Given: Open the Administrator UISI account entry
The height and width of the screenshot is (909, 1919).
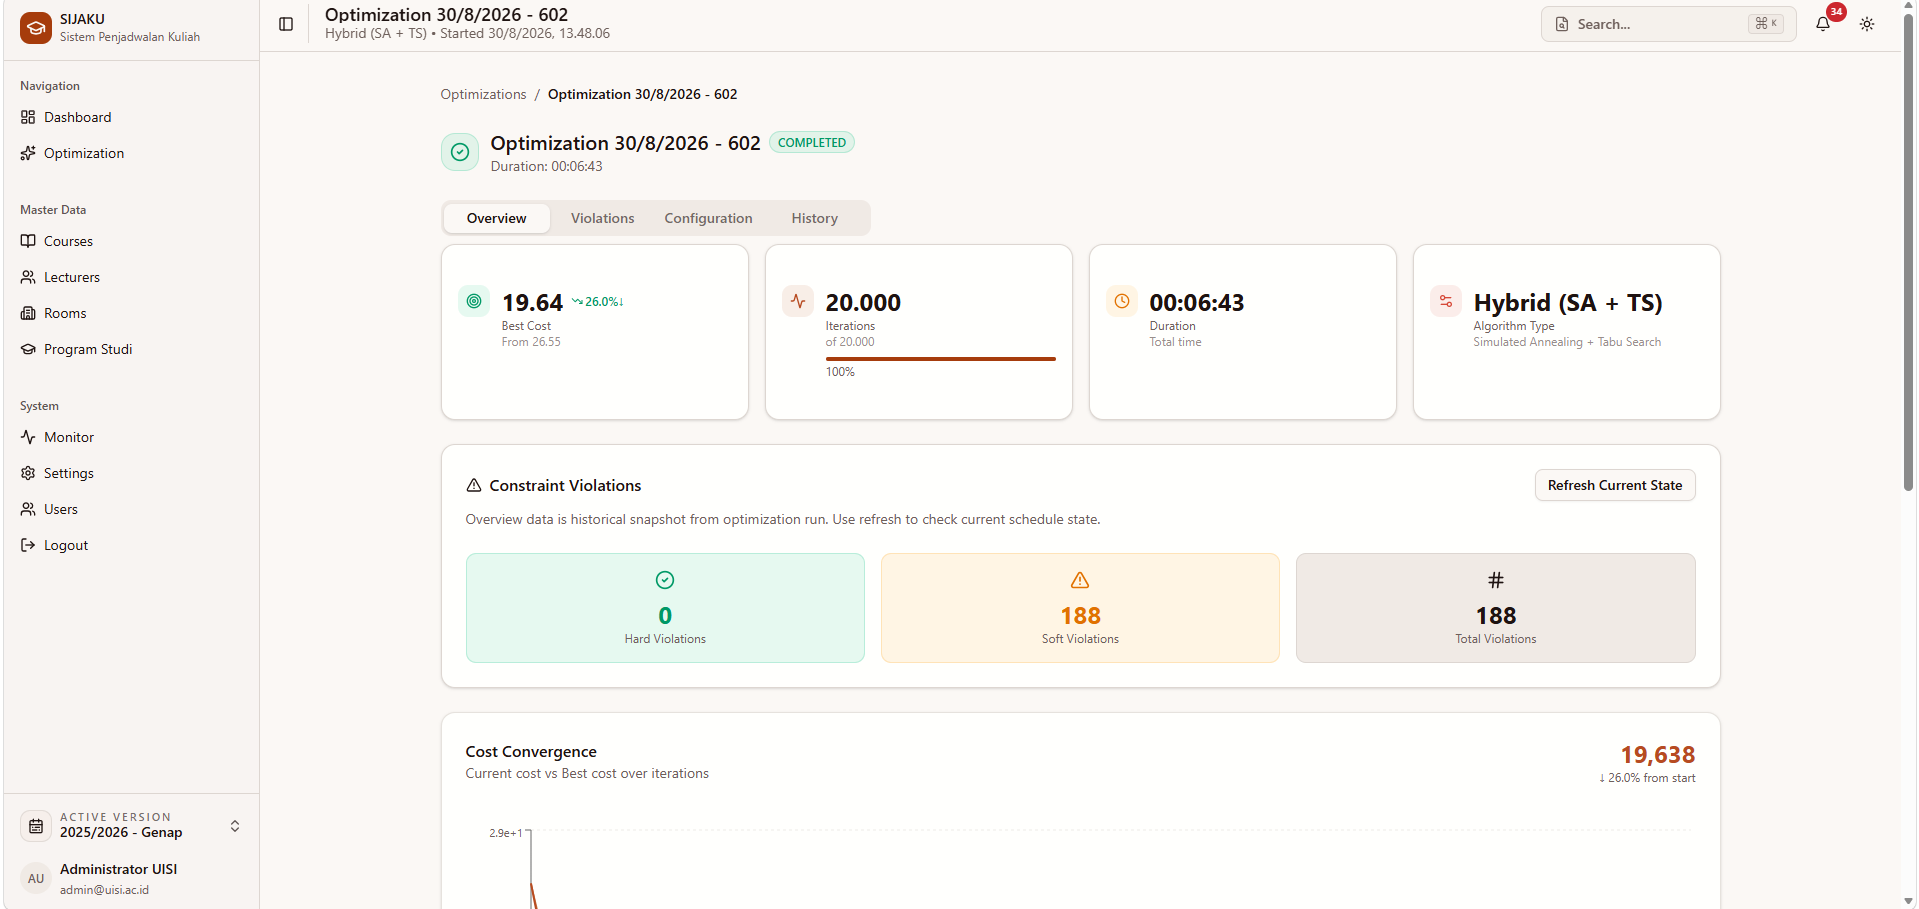Looking at the screenshot, I should [131, 878].
